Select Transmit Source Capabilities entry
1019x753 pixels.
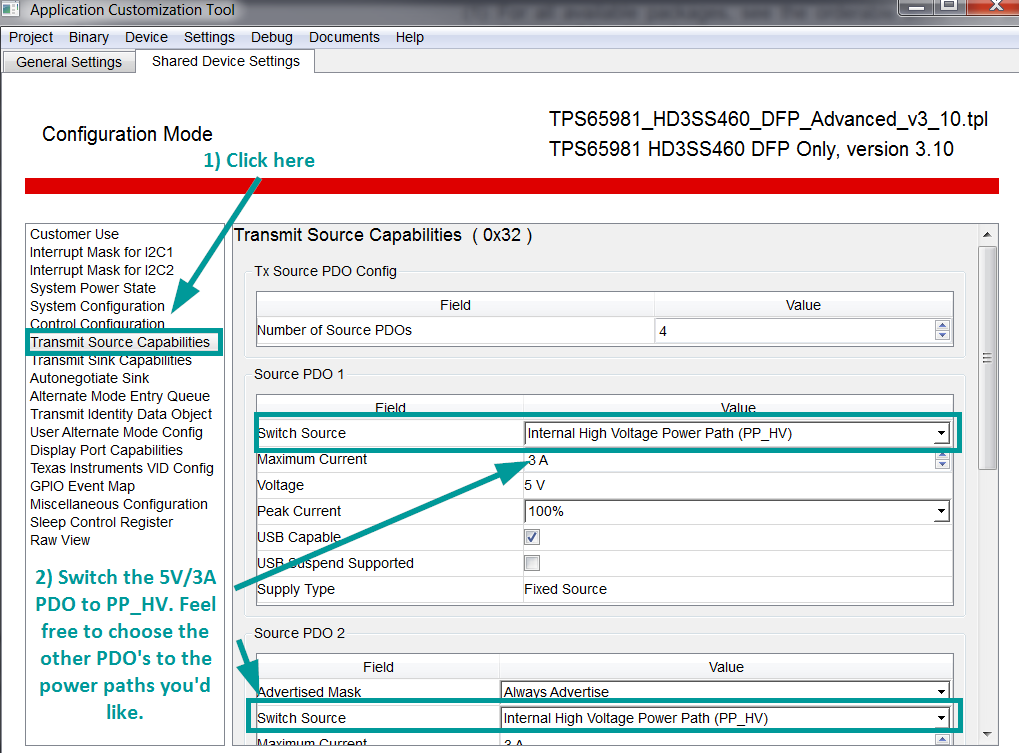(x=120, y=342)
